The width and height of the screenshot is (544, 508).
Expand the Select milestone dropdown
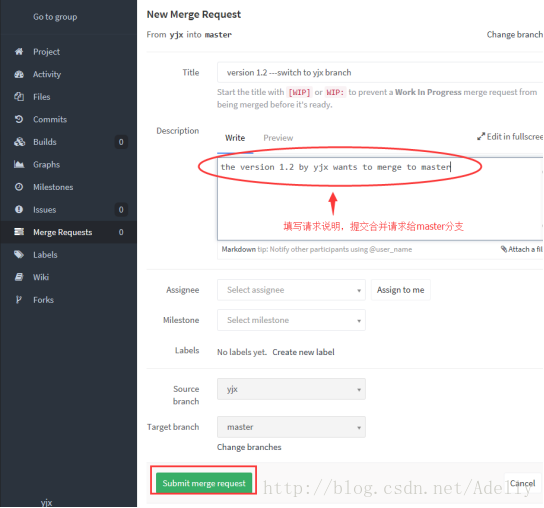pyautogui.click(x=291, y=320)
